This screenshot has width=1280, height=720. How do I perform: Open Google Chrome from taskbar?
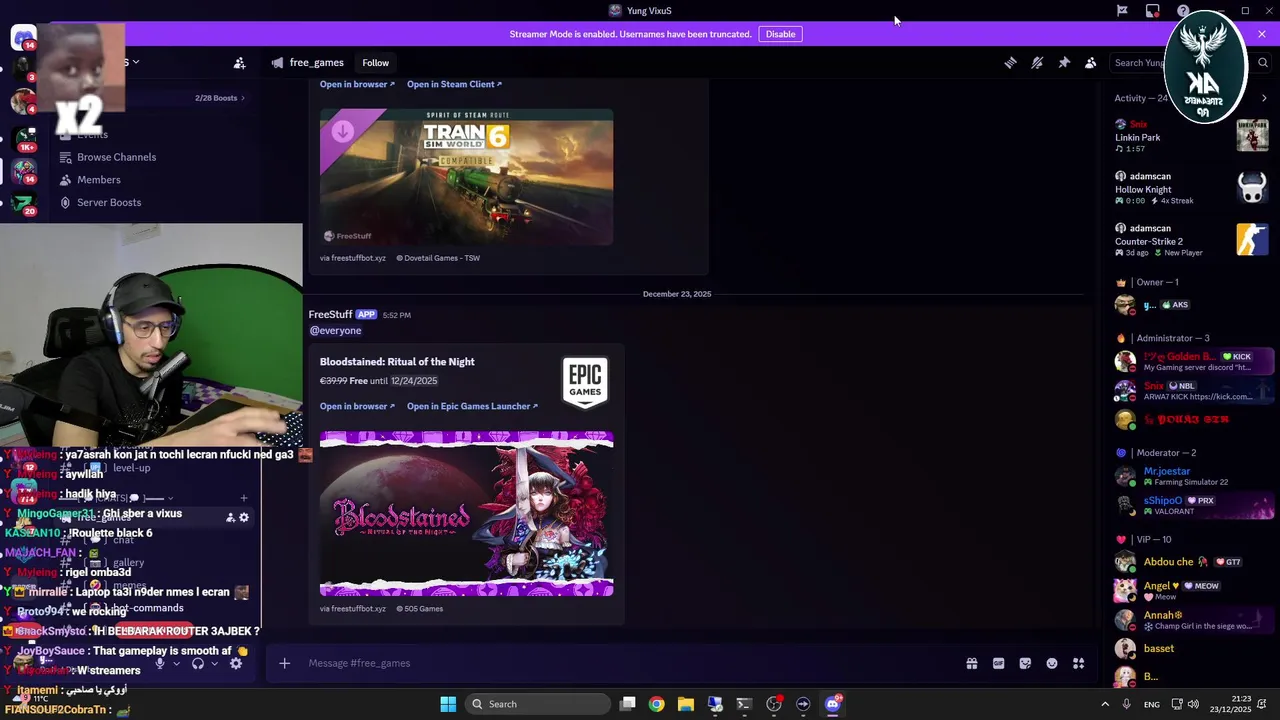(x=656, y=704)
